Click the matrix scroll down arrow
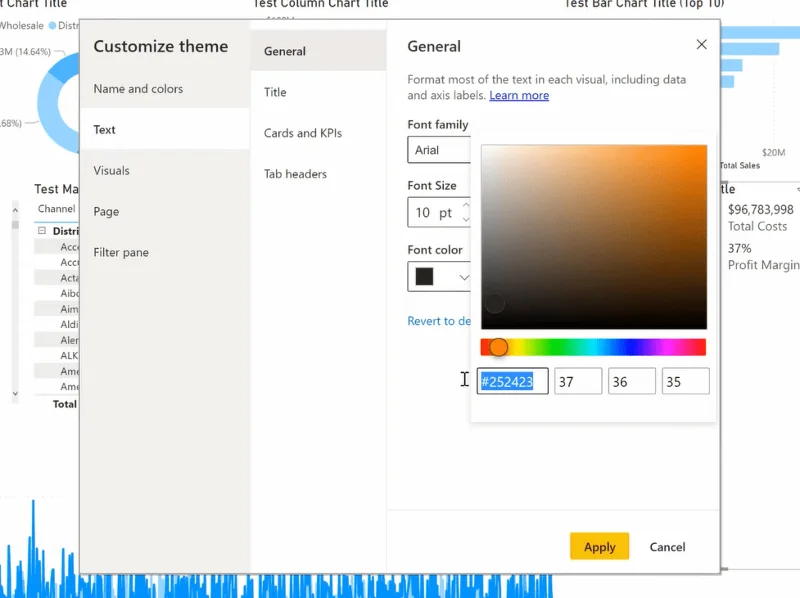 click(15, 393)
